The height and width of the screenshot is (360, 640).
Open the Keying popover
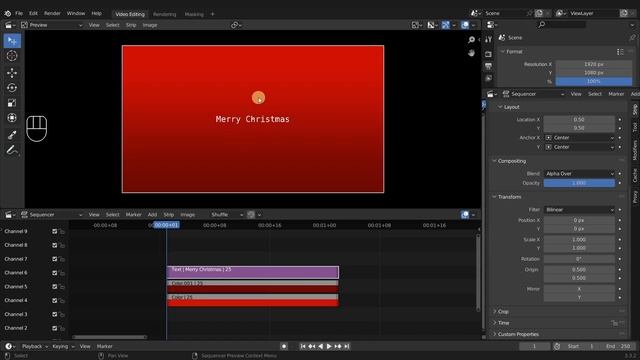[63, 346]
